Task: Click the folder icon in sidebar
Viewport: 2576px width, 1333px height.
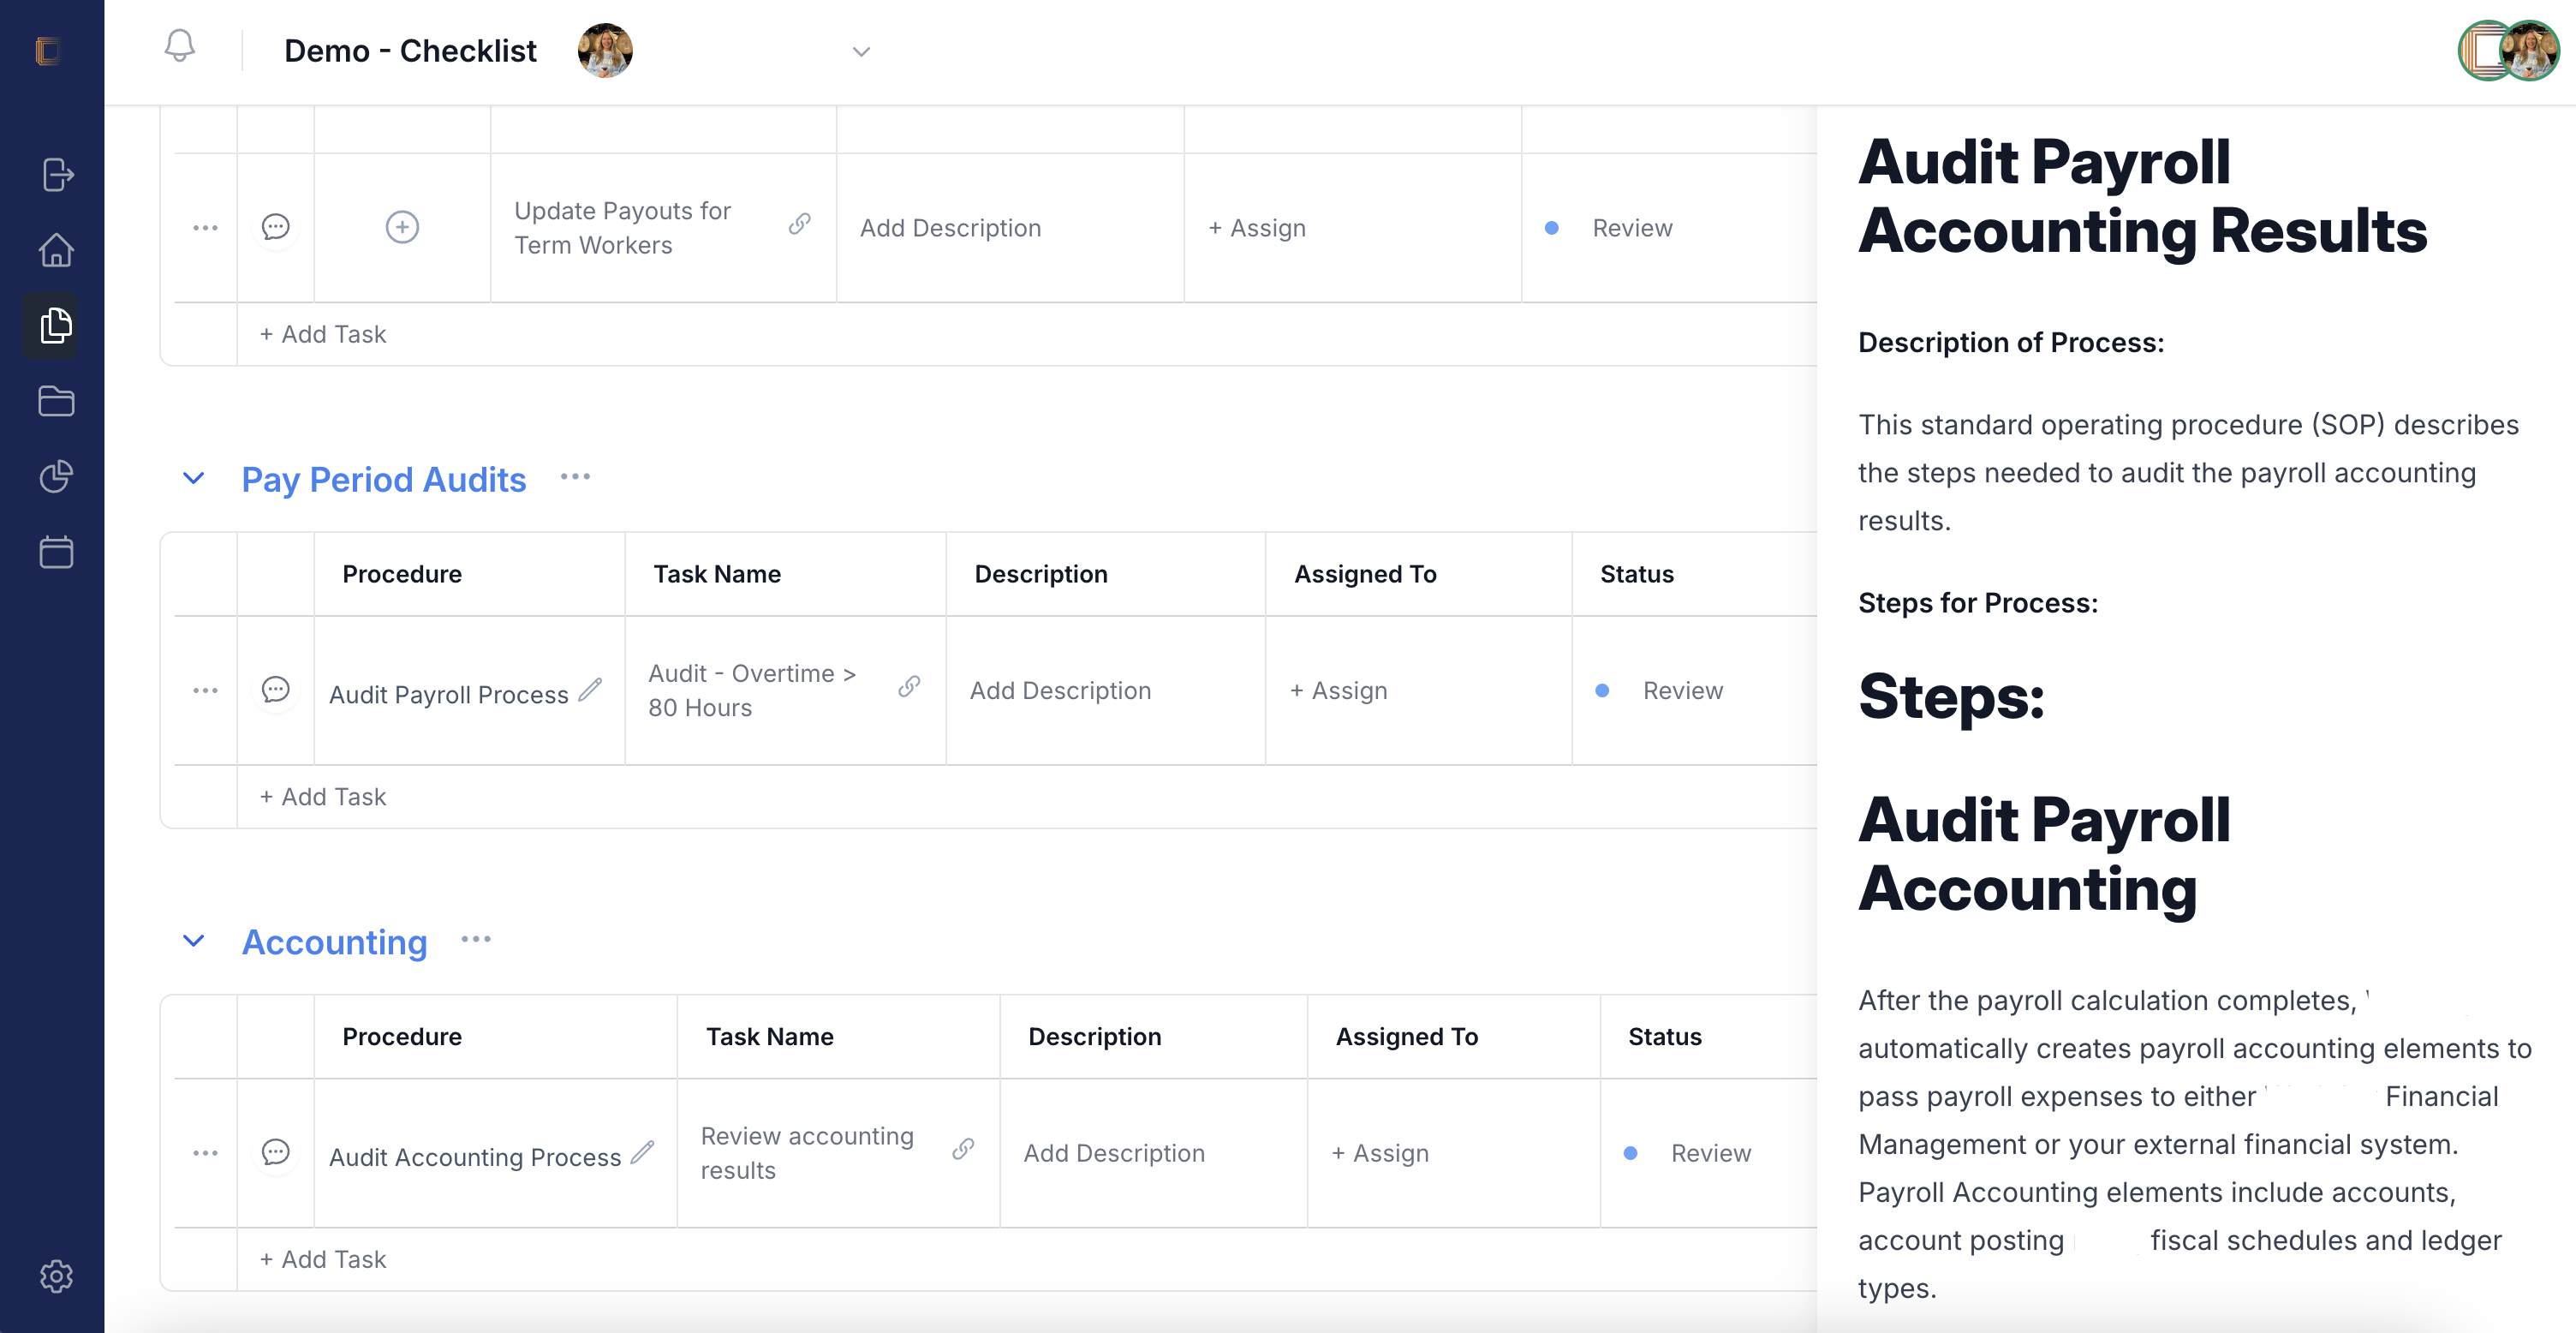Action: (53, 399)
